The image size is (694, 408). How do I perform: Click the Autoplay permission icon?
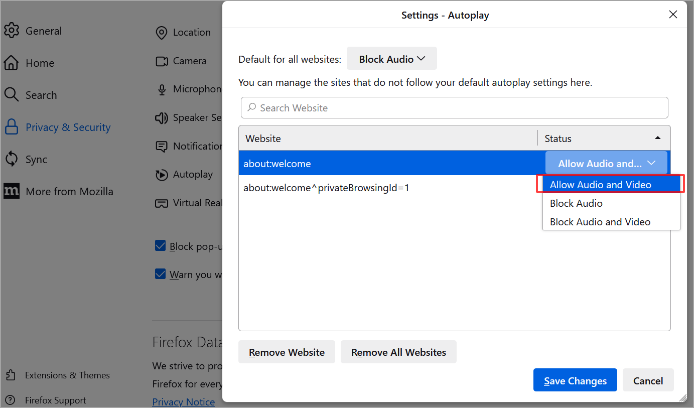click(162, 175)
